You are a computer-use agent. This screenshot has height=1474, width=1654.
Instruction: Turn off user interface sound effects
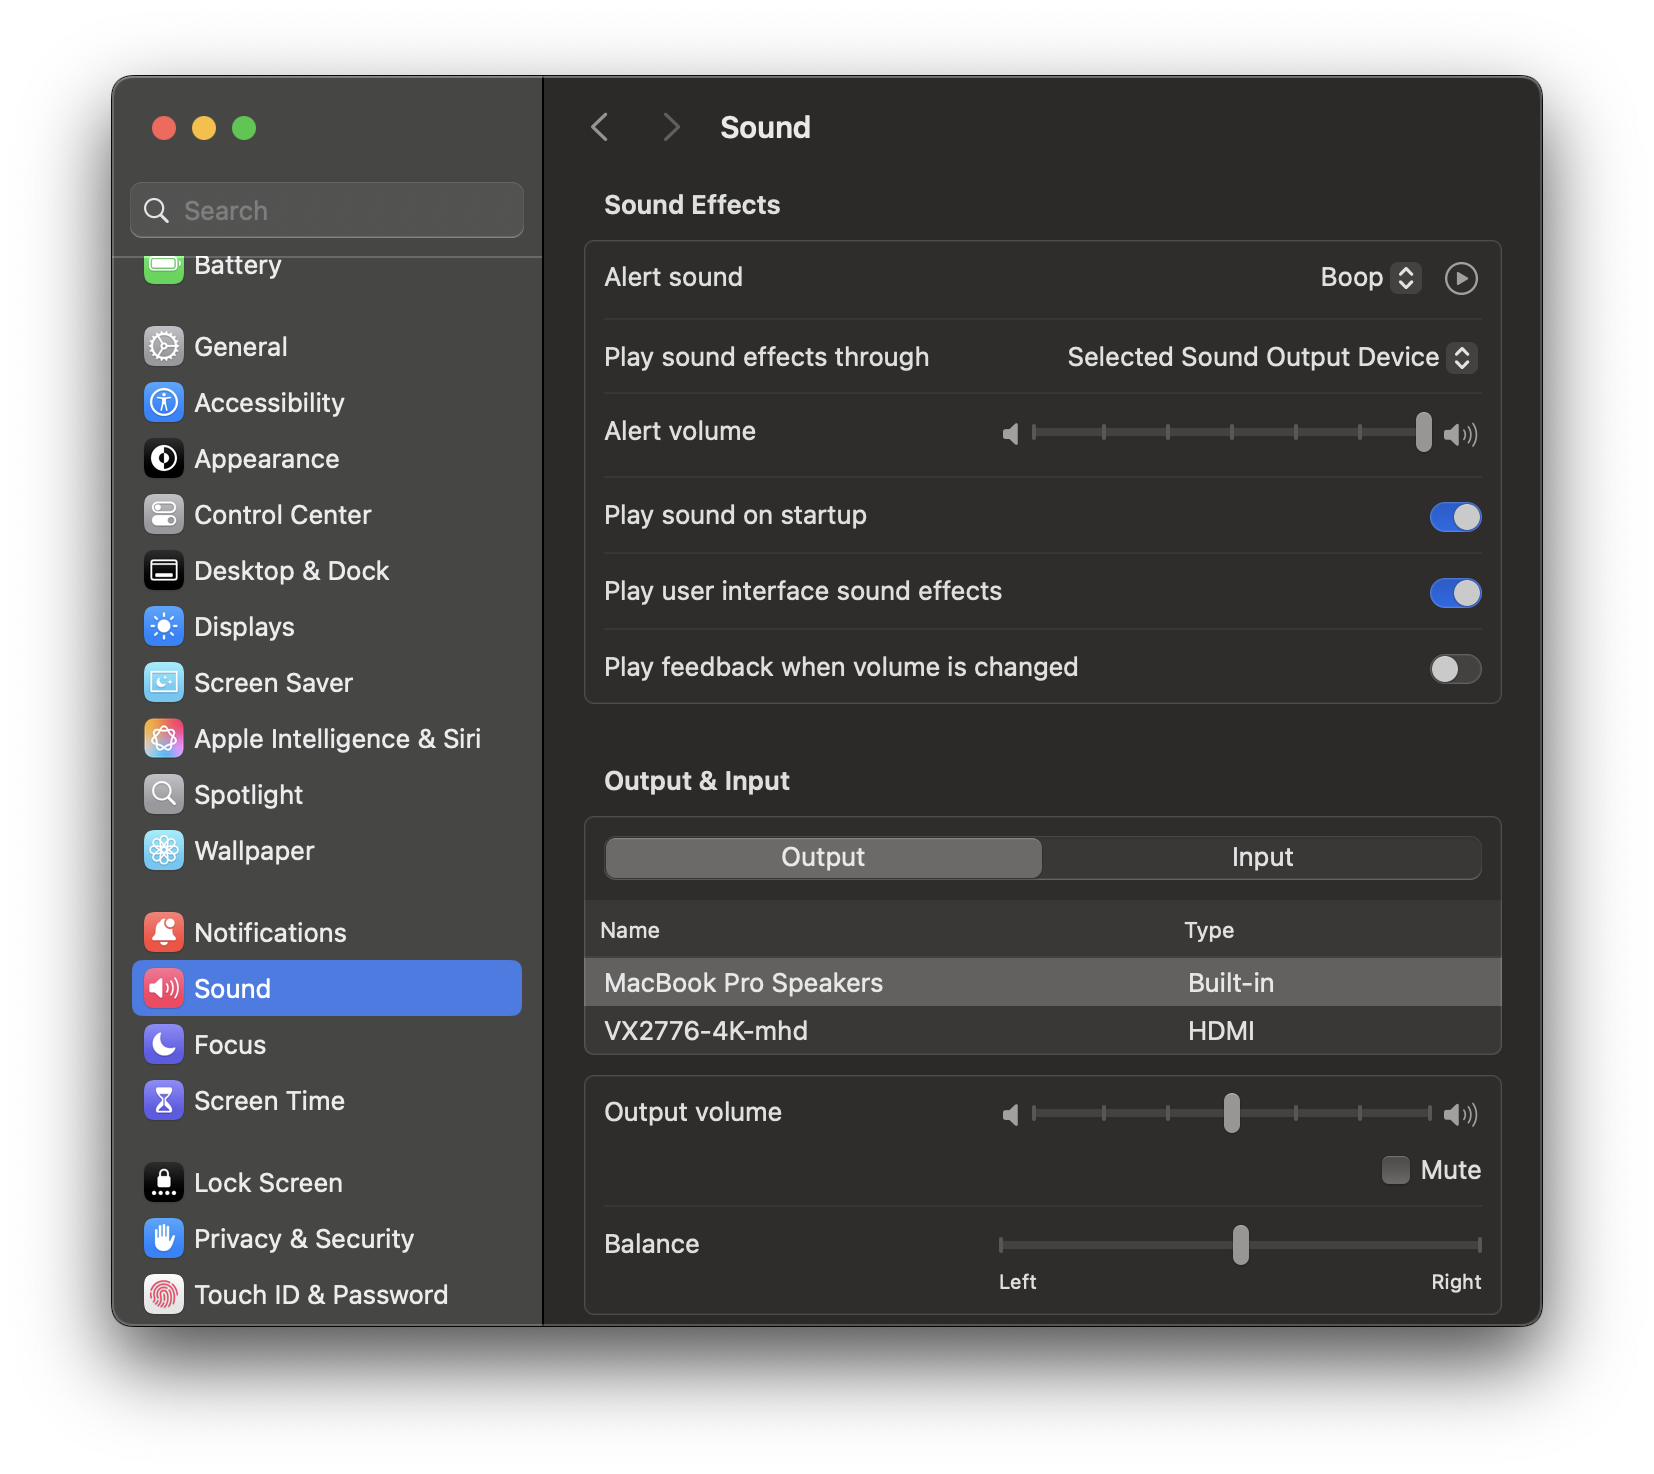(1455, 592)
